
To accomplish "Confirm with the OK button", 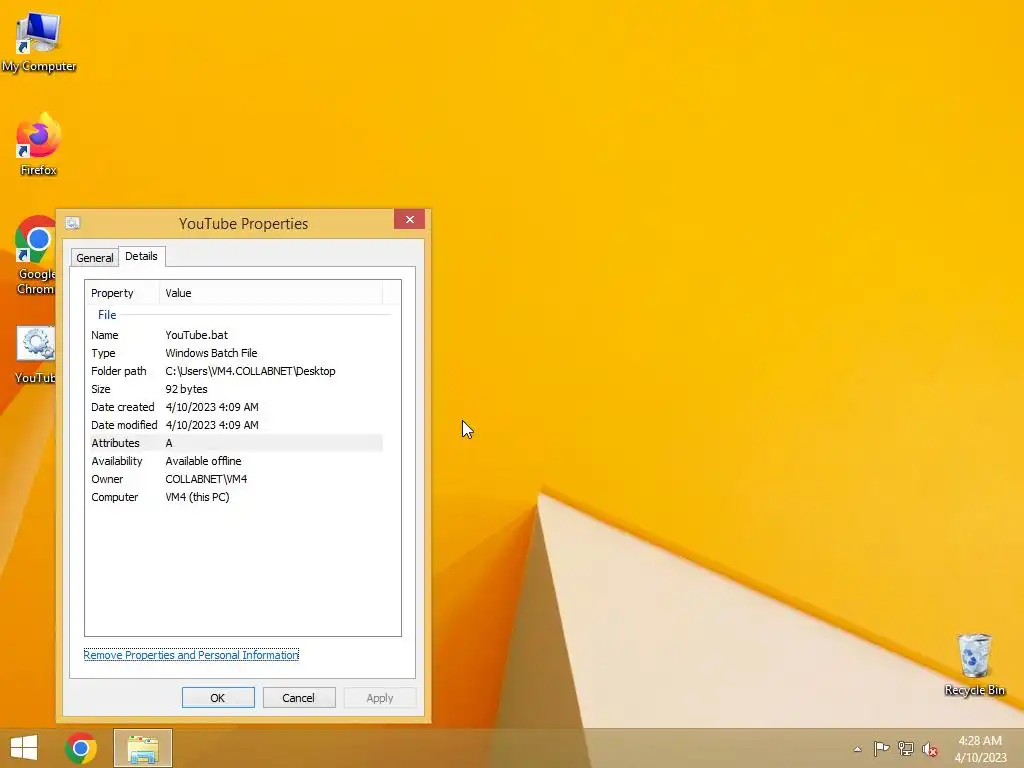I will click(x=218, y=697).
